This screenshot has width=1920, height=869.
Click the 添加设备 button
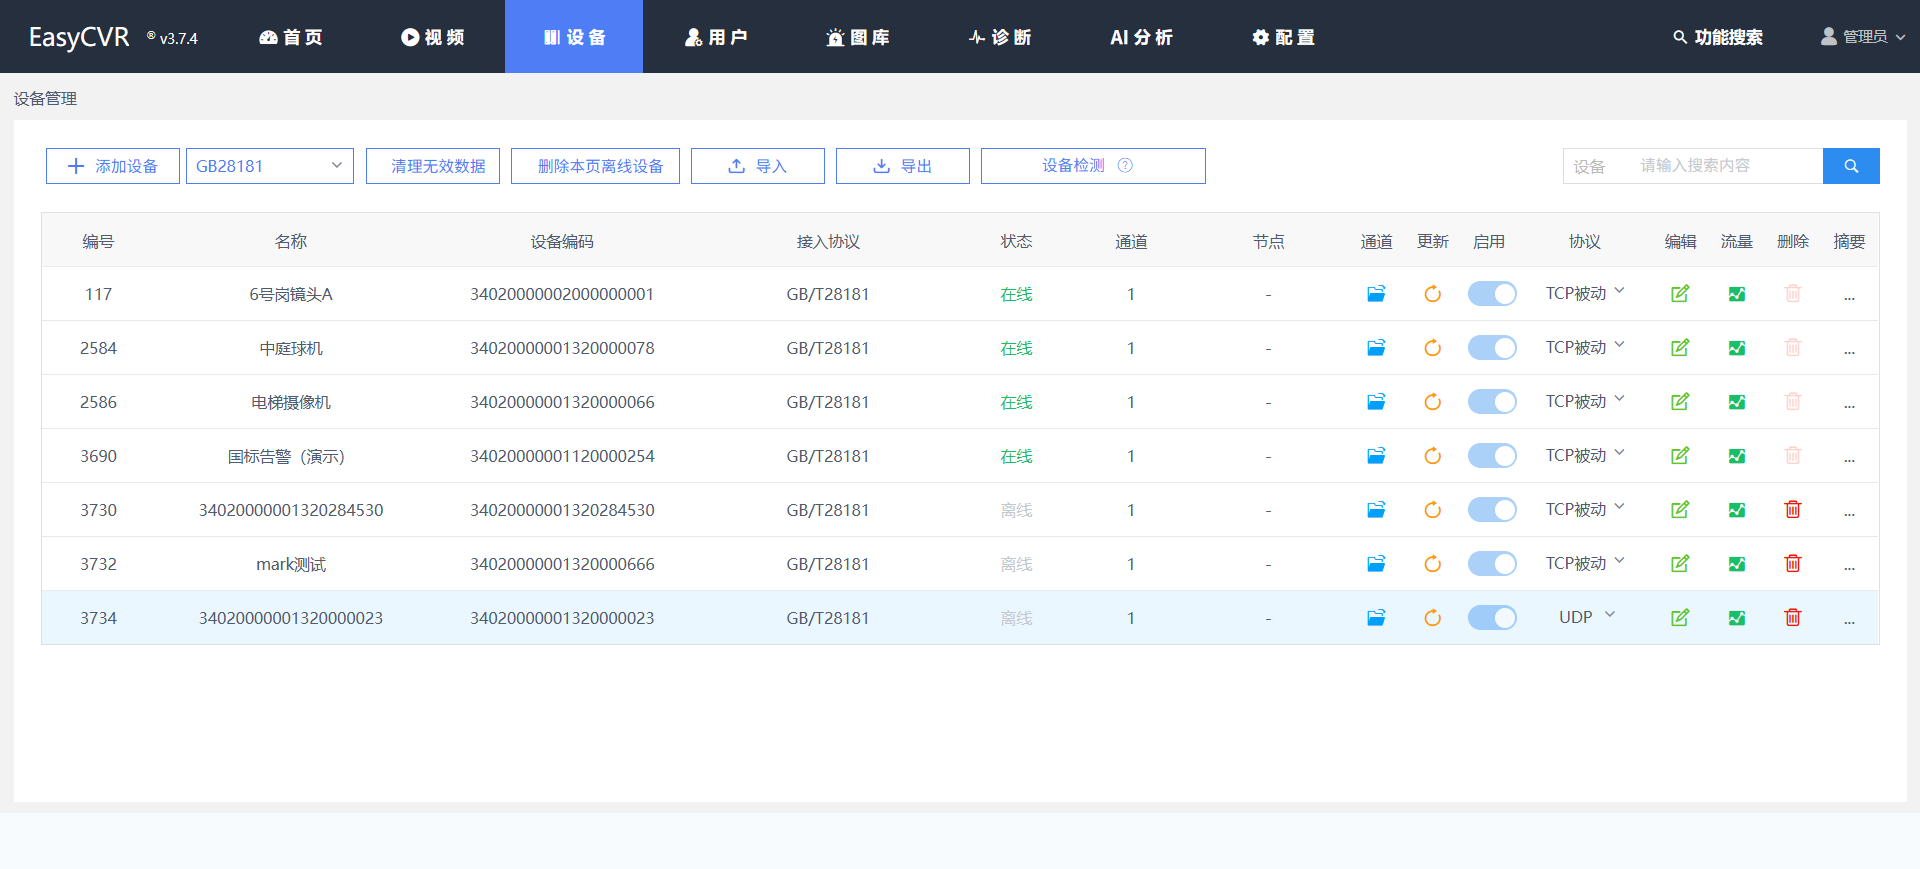[113, 166]
